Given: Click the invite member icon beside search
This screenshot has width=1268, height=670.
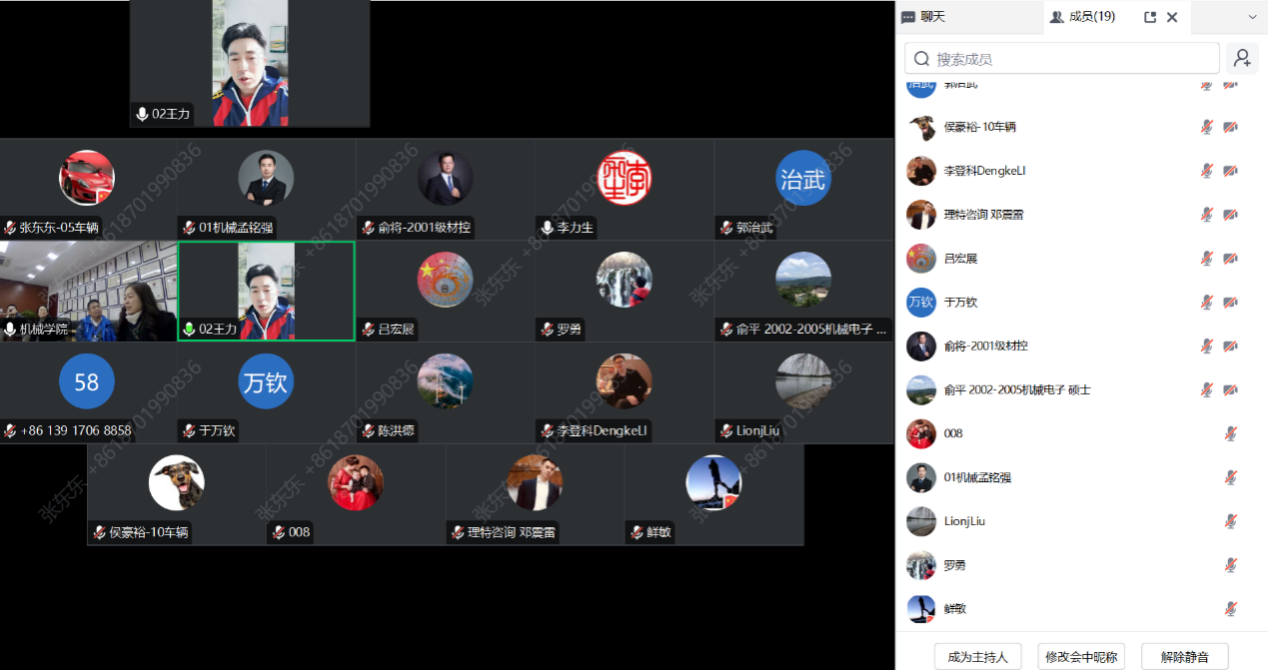Looking at the screenshot, I should 1242,58.
